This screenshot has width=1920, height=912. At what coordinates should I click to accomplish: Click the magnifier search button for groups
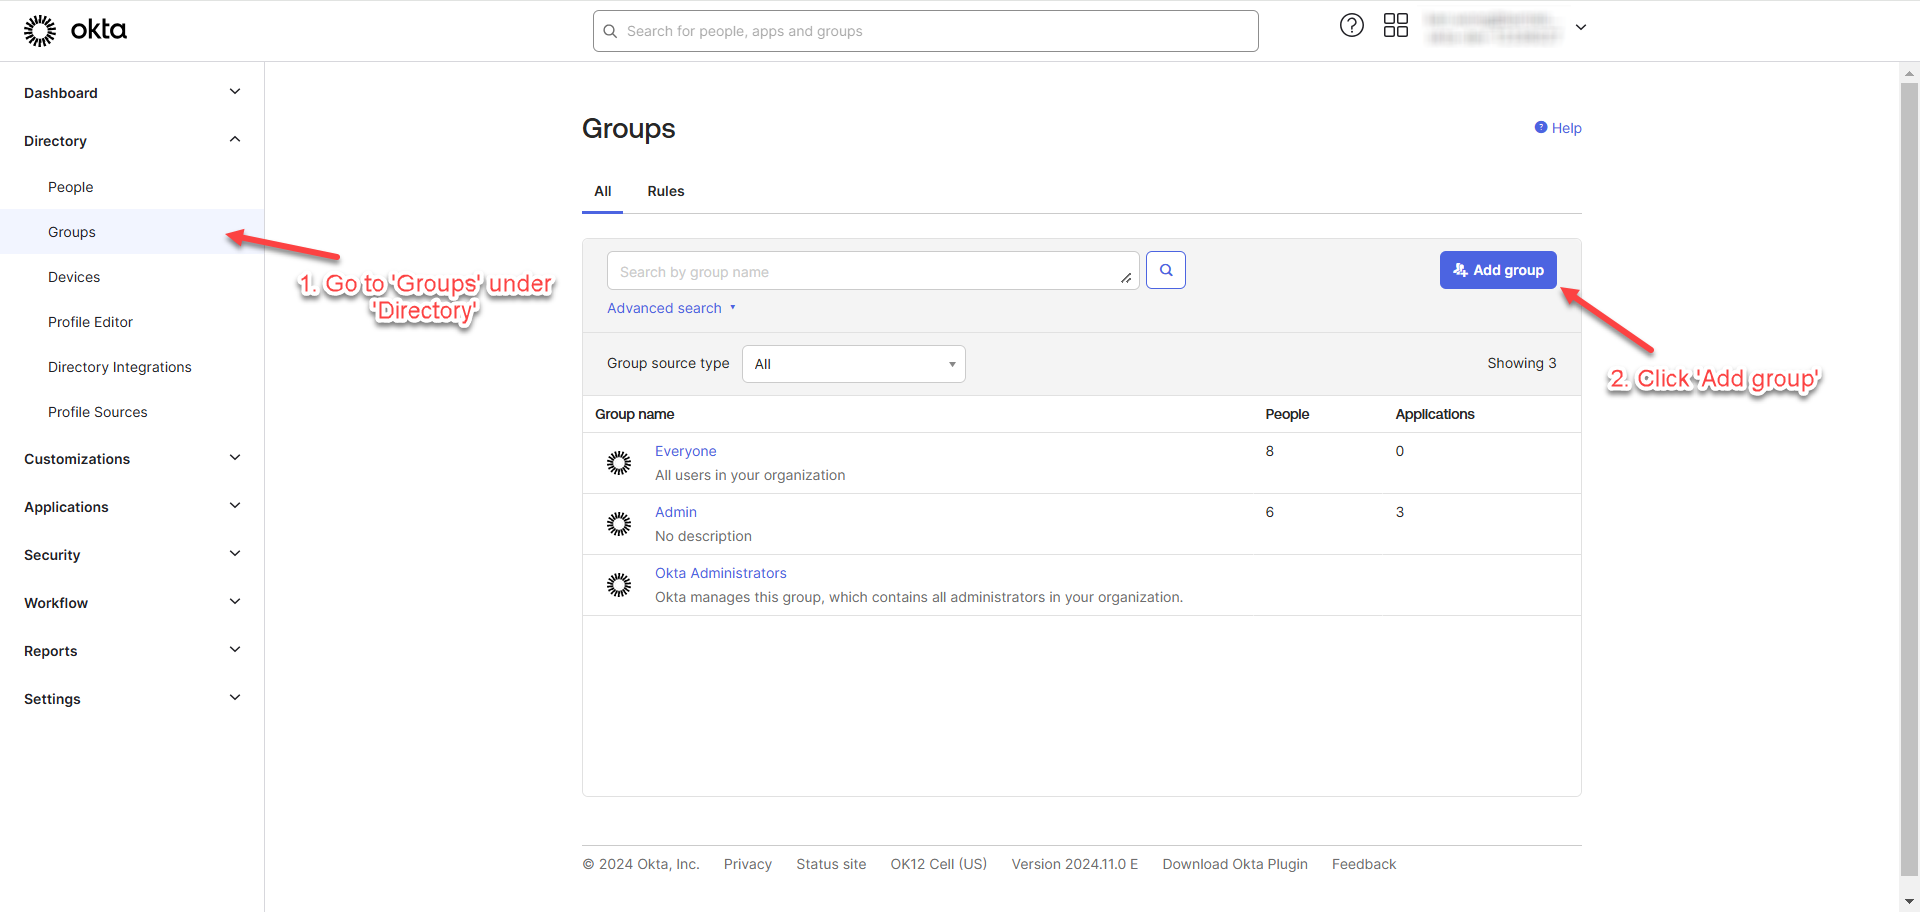pyautogui.click(x=1165, y=270)
